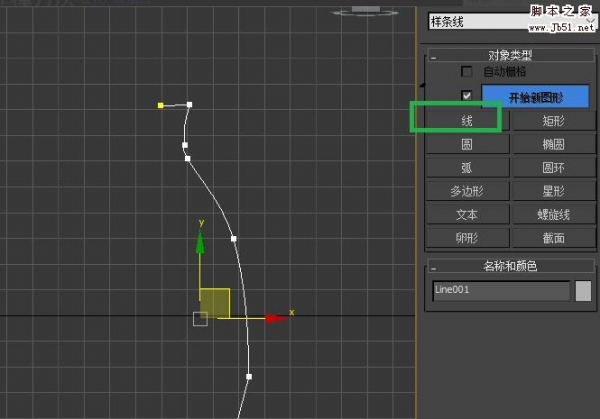Choose the 文本 text shape button

click(x=467, y=214)
